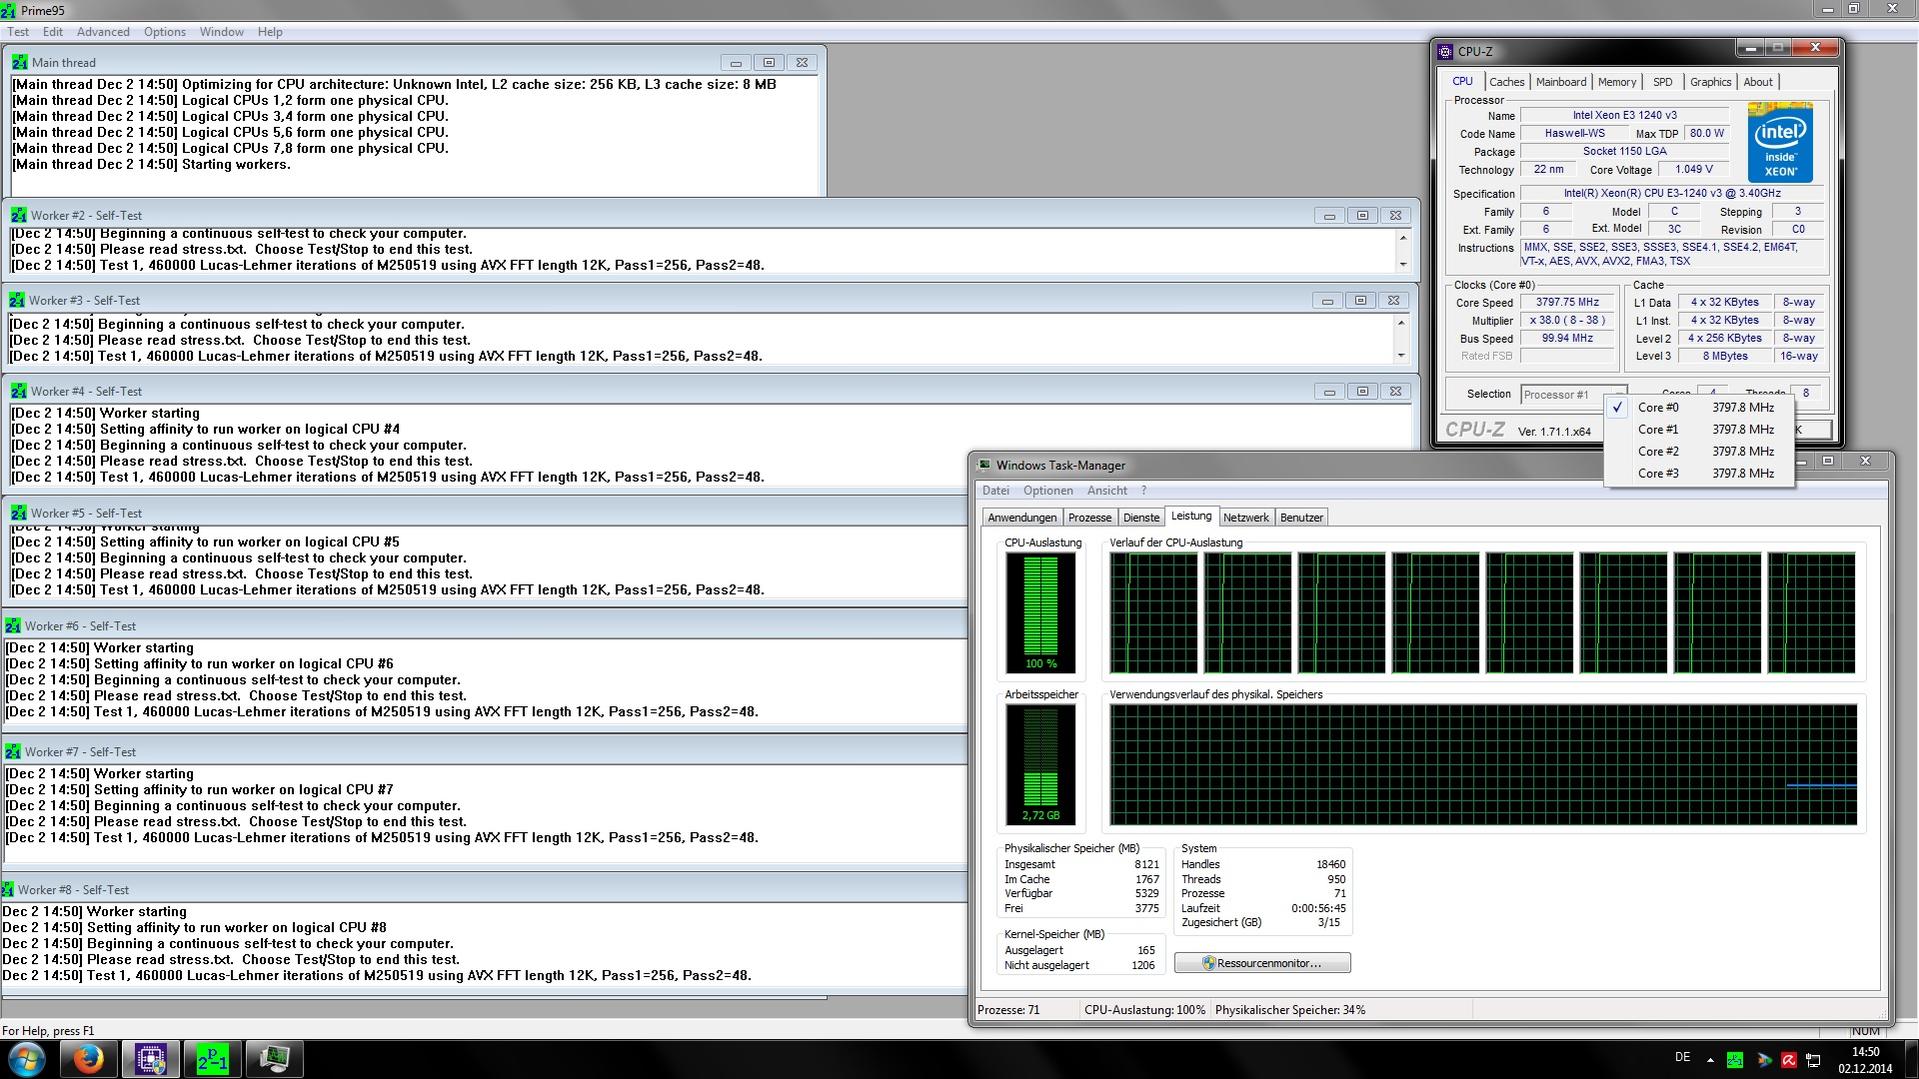Click the Worker #7 window icon

13,752
